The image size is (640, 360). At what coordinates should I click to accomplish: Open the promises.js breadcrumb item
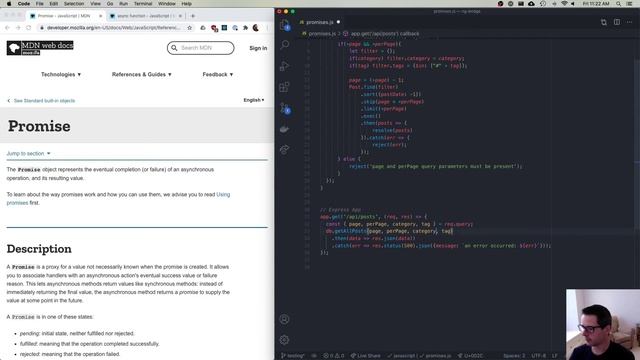(318, 33)
